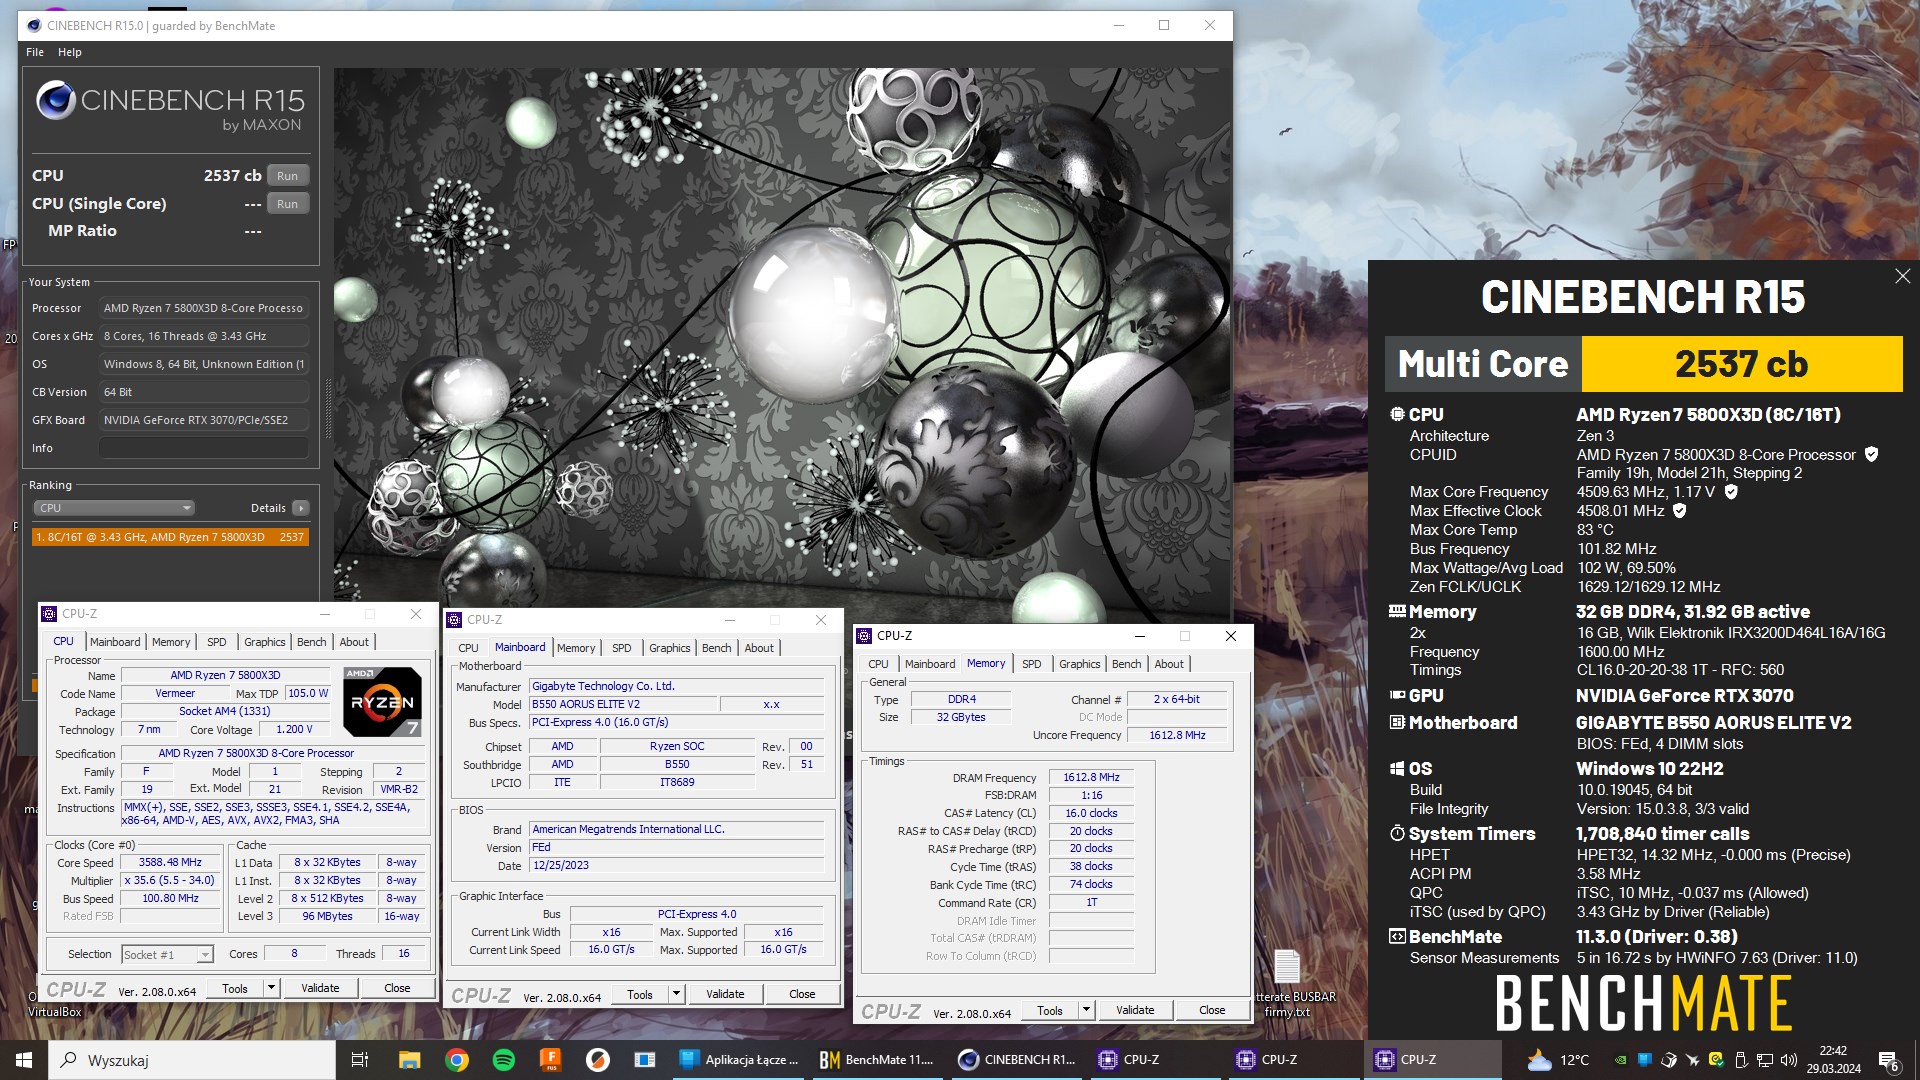Switch to Aplikacja Łącze taskbar window
Image resolution: width=1920 pixels, height=1080 pixels.
coord(740,1060)
